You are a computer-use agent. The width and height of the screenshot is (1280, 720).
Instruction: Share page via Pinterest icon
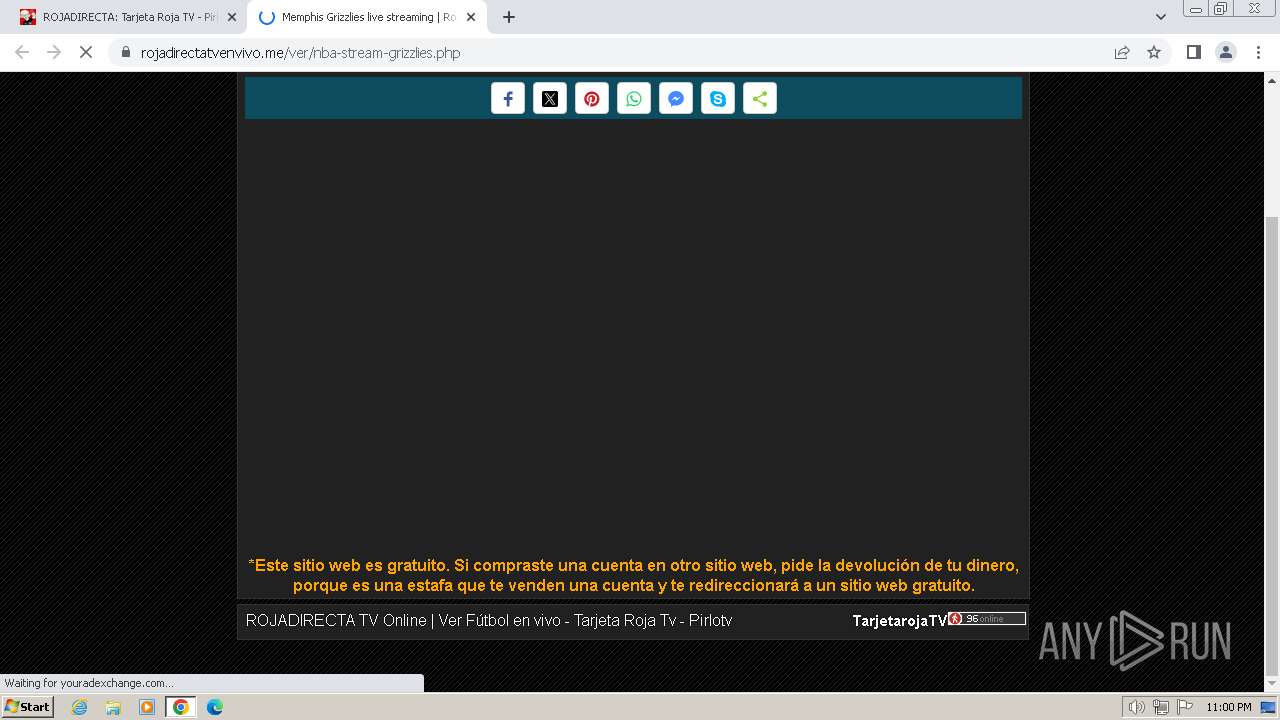[592, 99]
